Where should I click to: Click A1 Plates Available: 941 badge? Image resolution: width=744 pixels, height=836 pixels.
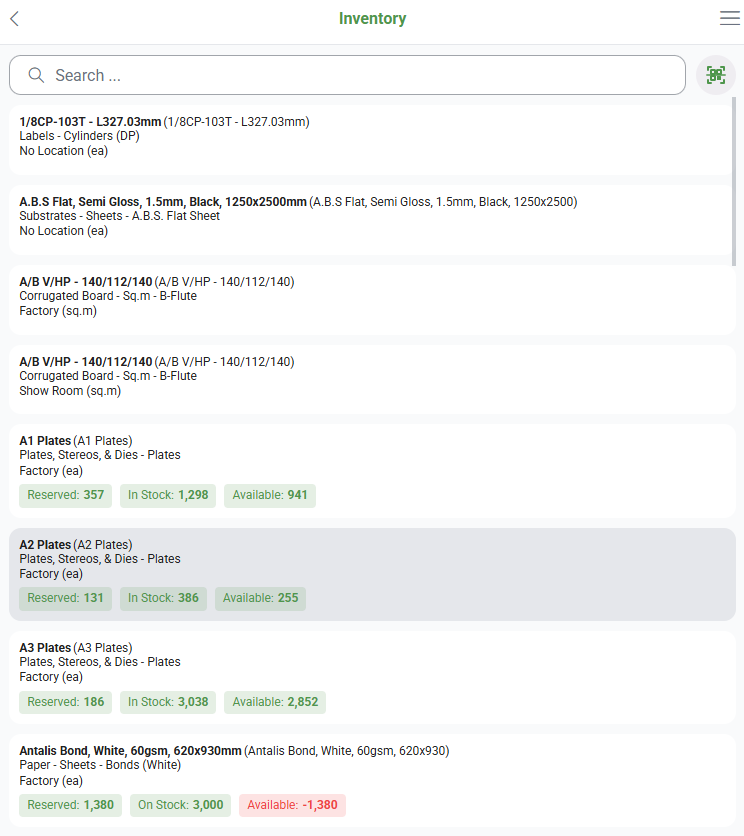pyautogui.click(x=270, y=495)
